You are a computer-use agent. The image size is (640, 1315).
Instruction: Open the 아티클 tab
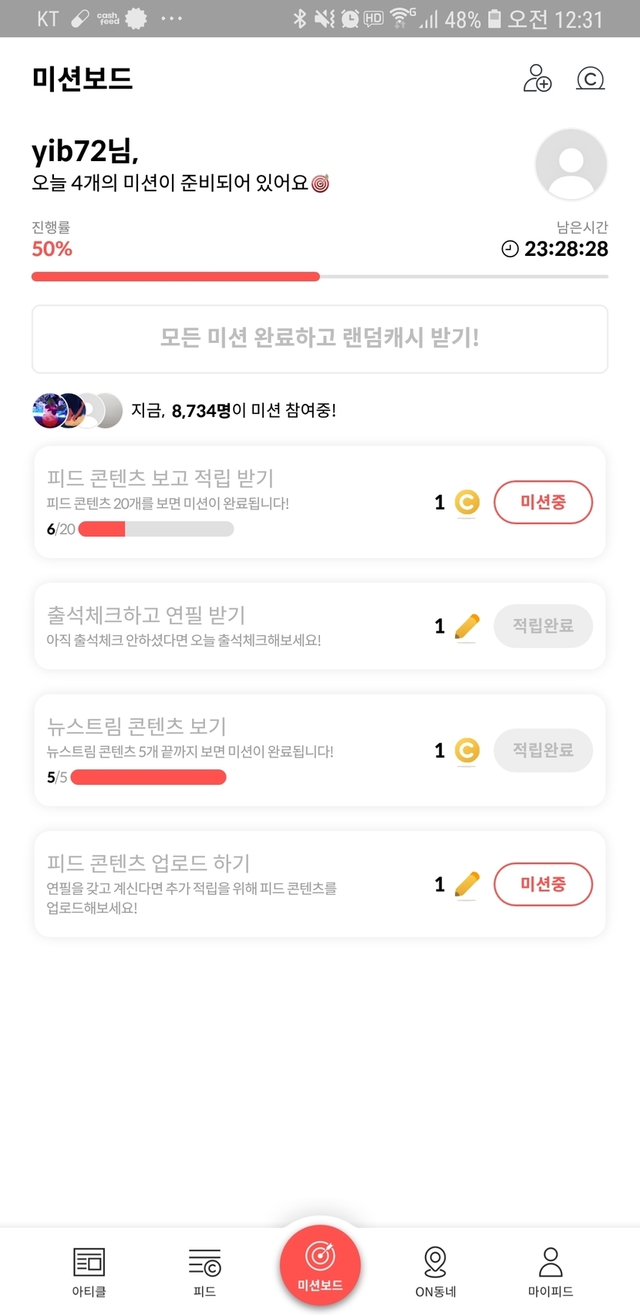click(x=89, y=1271)
